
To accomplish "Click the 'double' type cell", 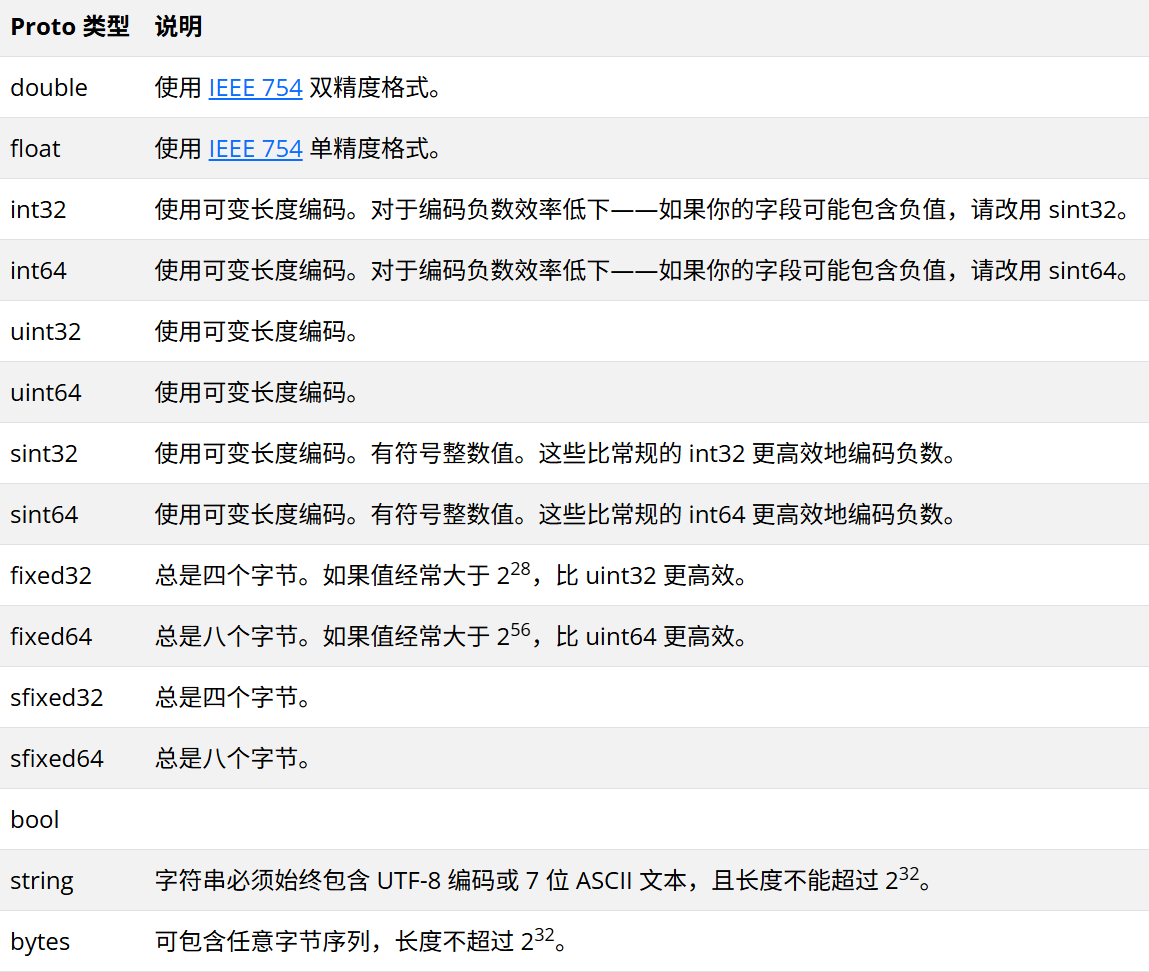I will coord(49,88).
